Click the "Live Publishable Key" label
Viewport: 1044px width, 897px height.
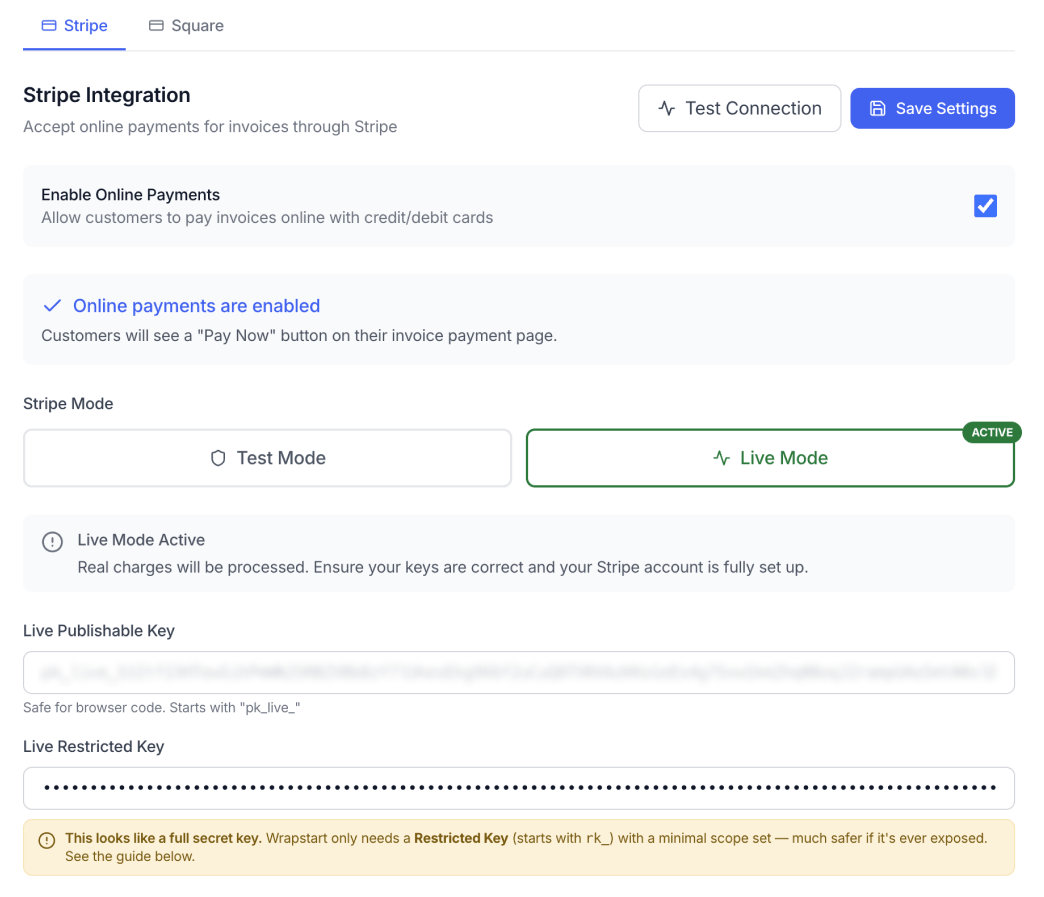(x=99, y=631)
